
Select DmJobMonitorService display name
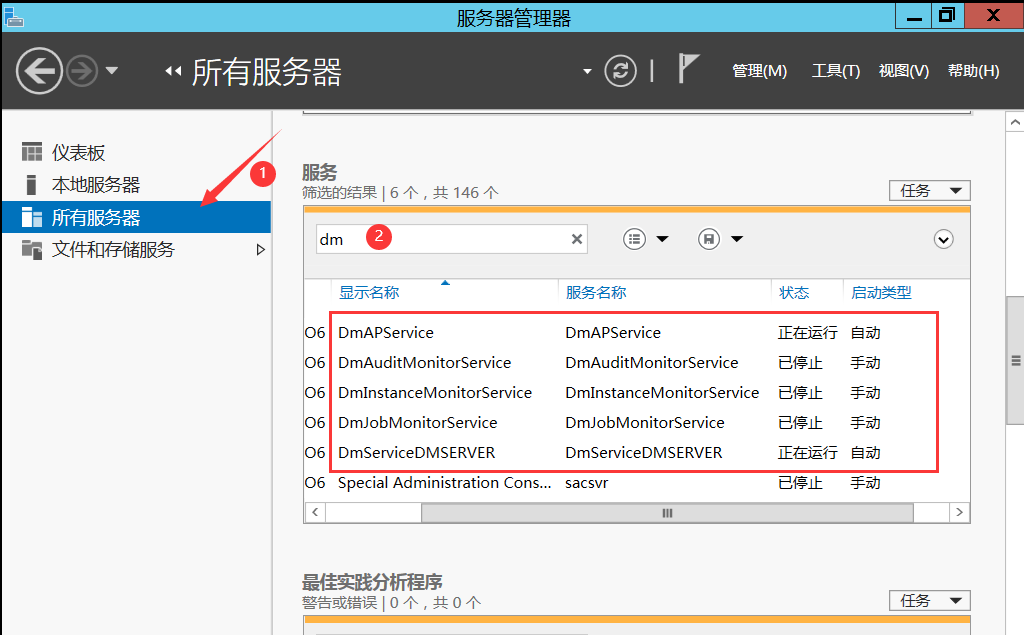coord(417,423)
